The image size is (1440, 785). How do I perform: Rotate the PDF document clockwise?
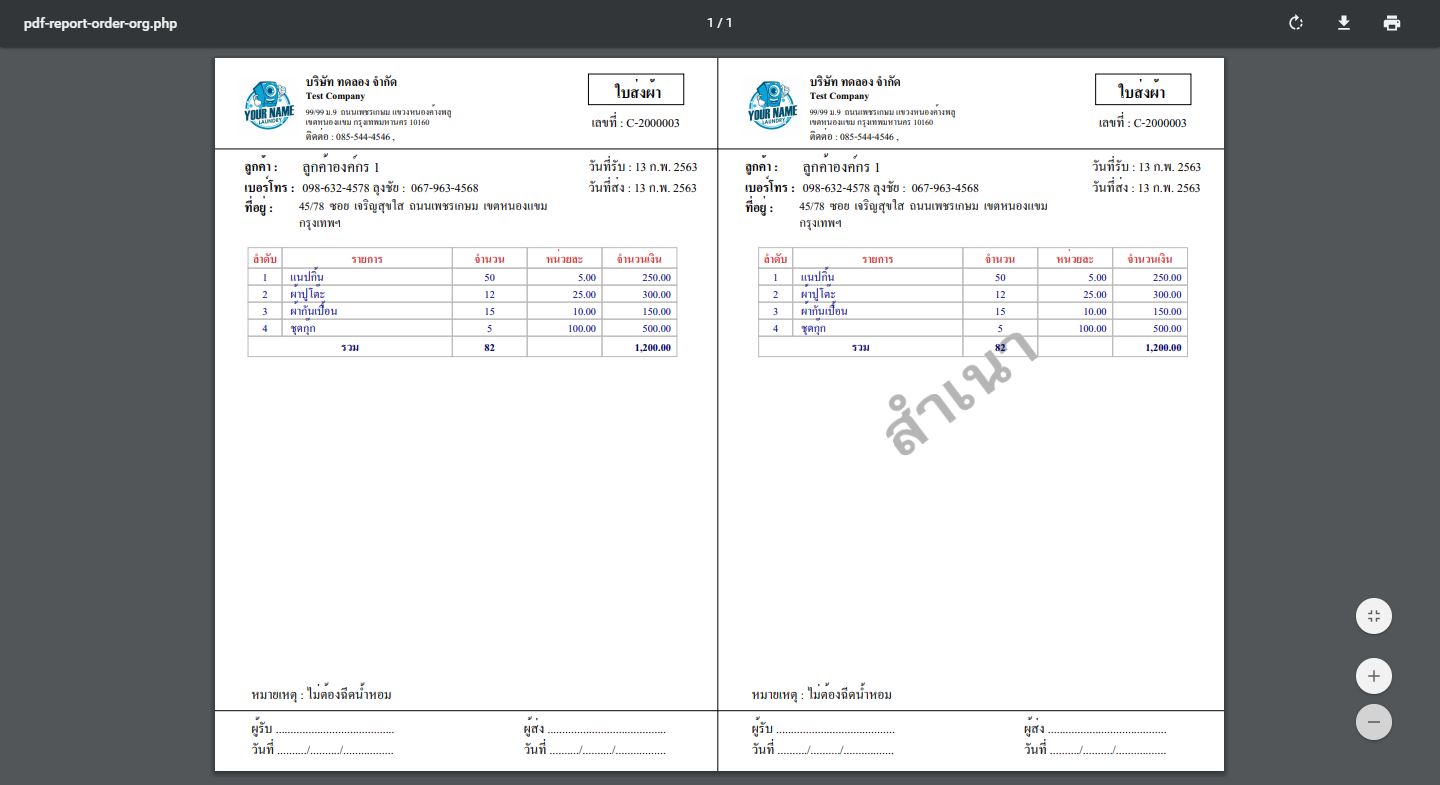[1296, 23]
